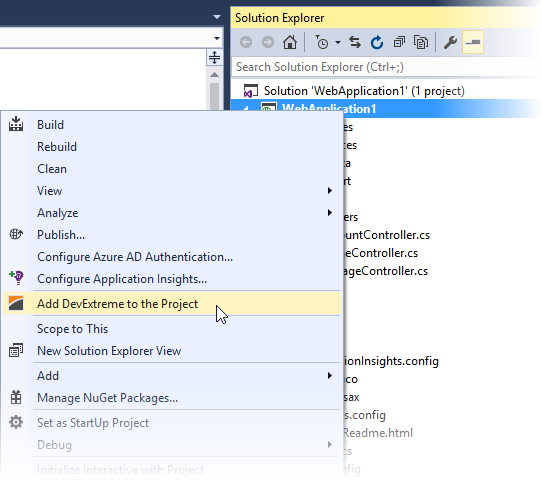This screenshot has height=481, width=542.
Task: Expand the Debug submenu arrow
Action: tap(330, 445)
